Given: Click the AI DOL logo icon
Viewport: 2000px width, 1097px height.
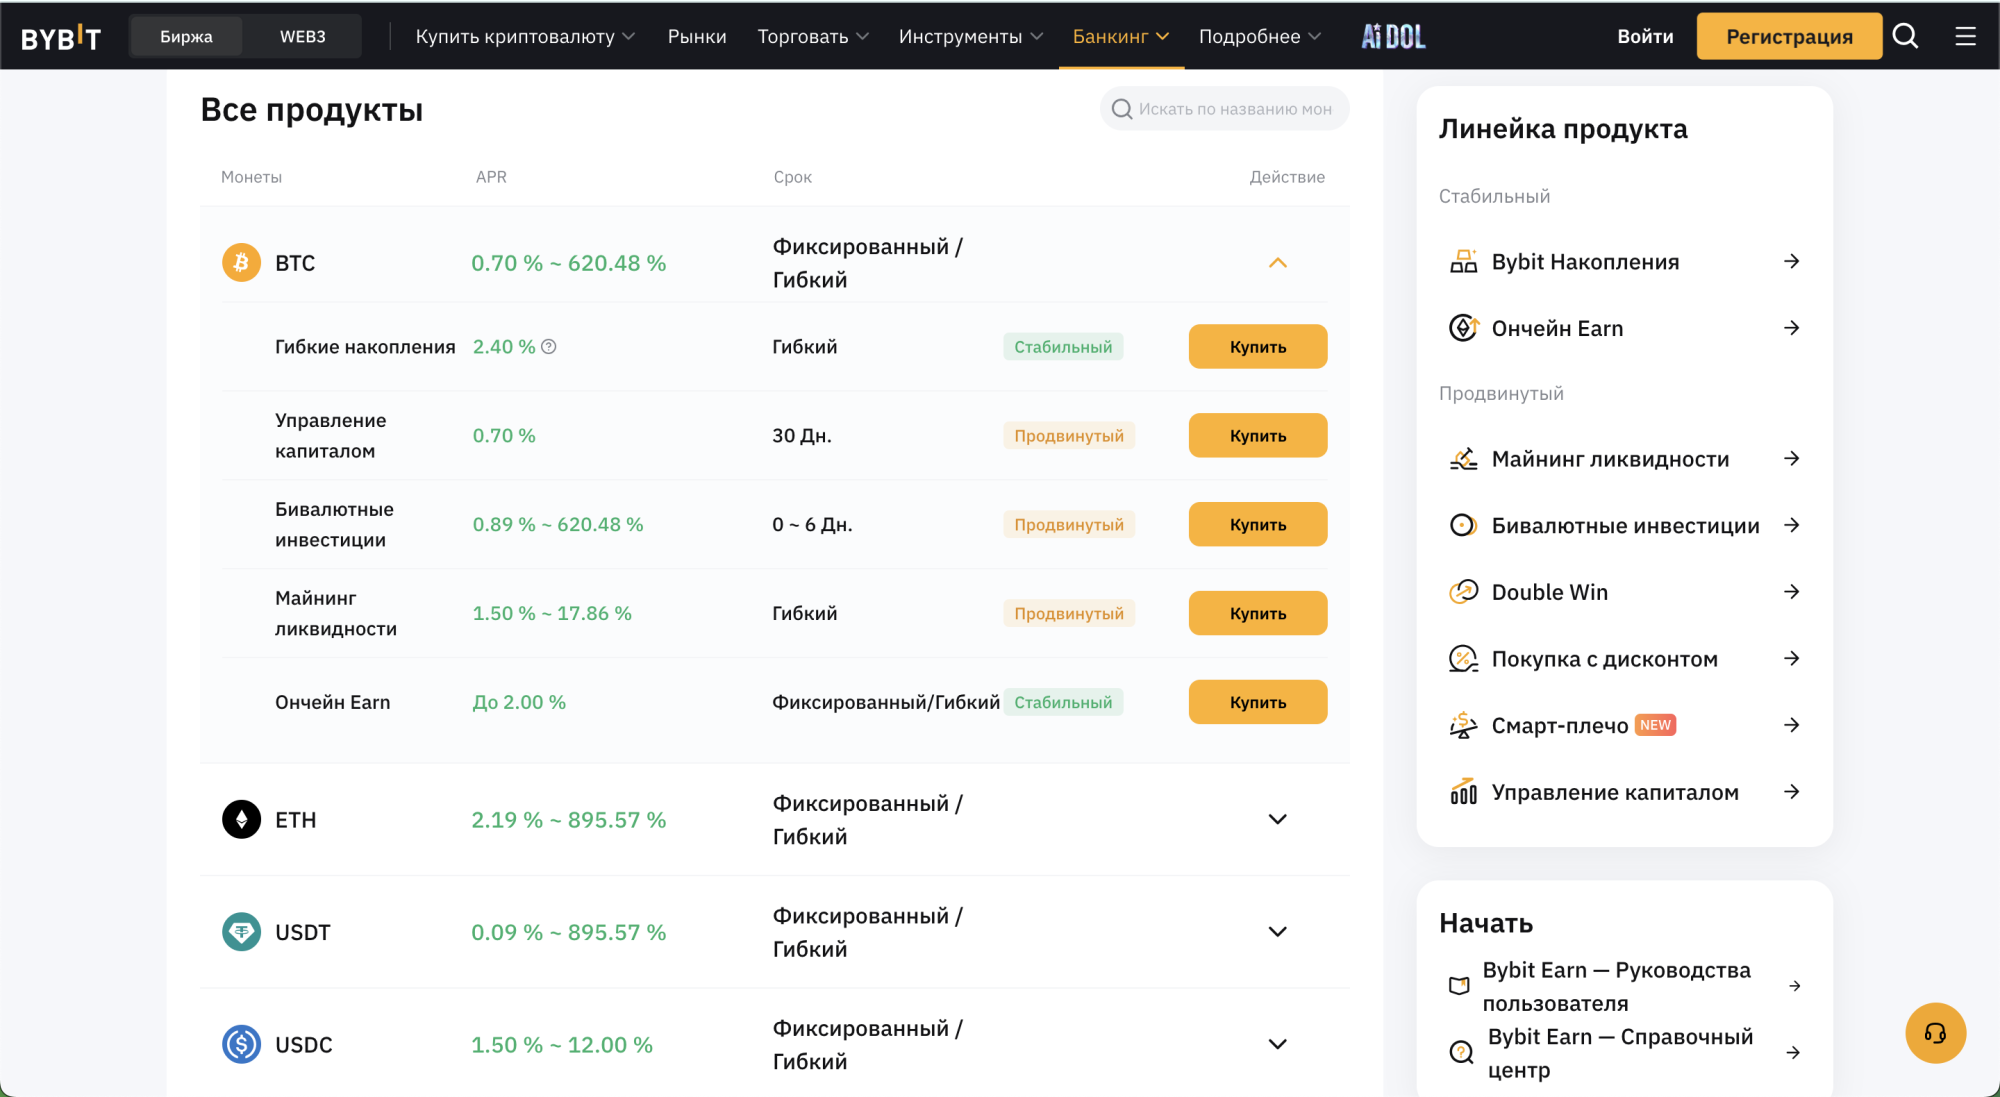Looking at the screenshot, I should pos(1393,36).
